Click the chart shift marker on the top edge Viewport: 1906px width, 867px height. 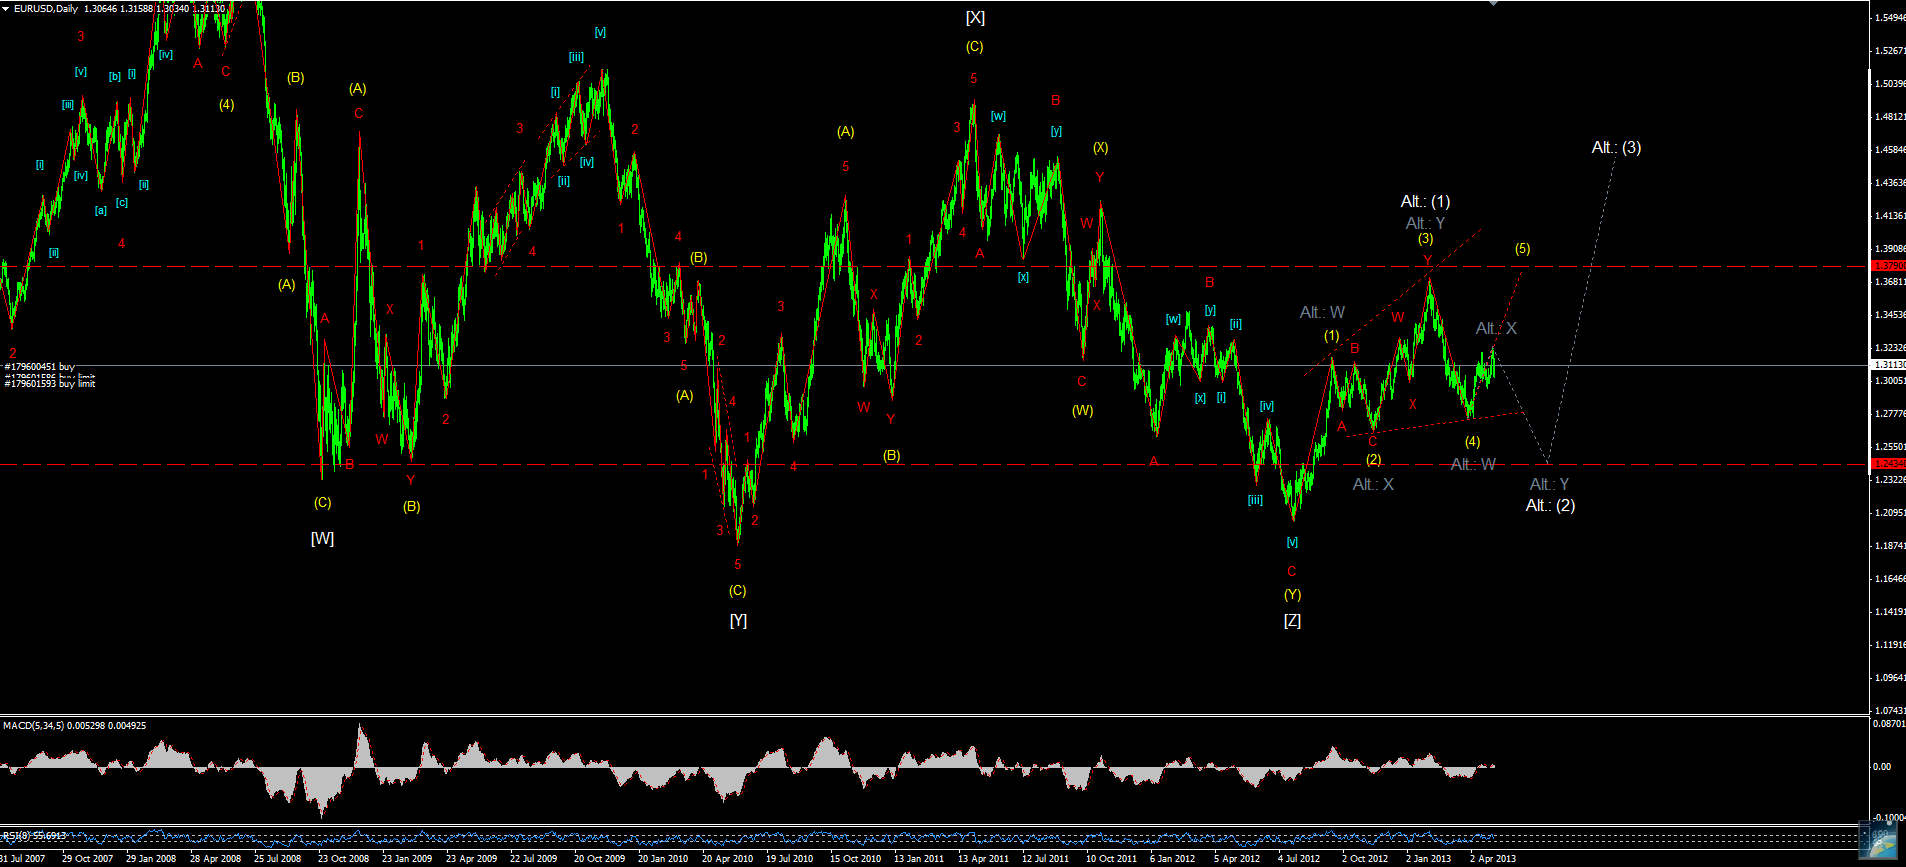[x=1494, y=4]
